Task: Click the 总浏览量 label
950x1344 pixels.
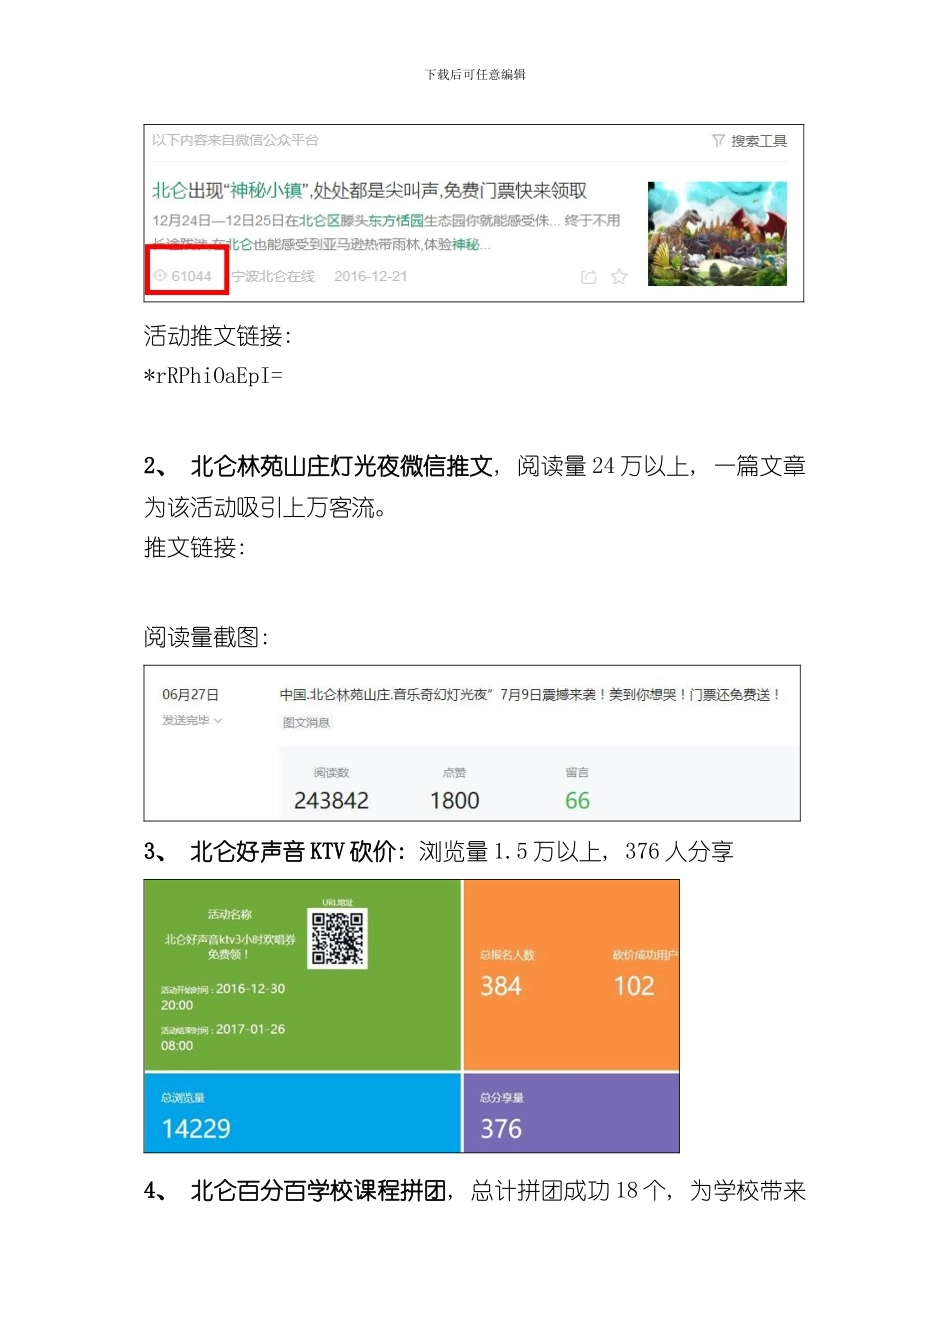Action: click(183, 1098)
